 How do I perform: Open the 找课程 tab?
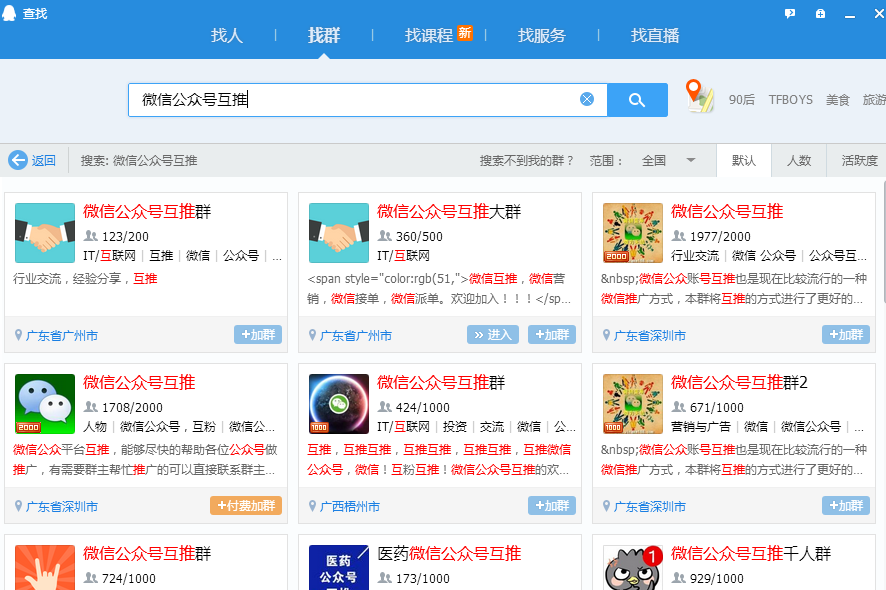[x=429, y=36]
